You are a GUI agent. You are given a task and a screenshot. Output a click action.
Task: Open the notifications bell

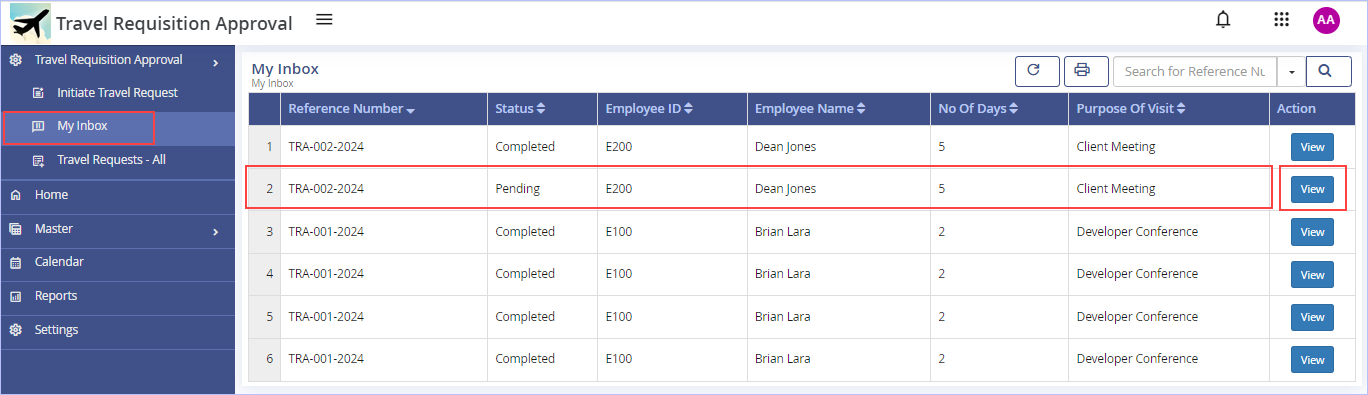coord(1222,20)
